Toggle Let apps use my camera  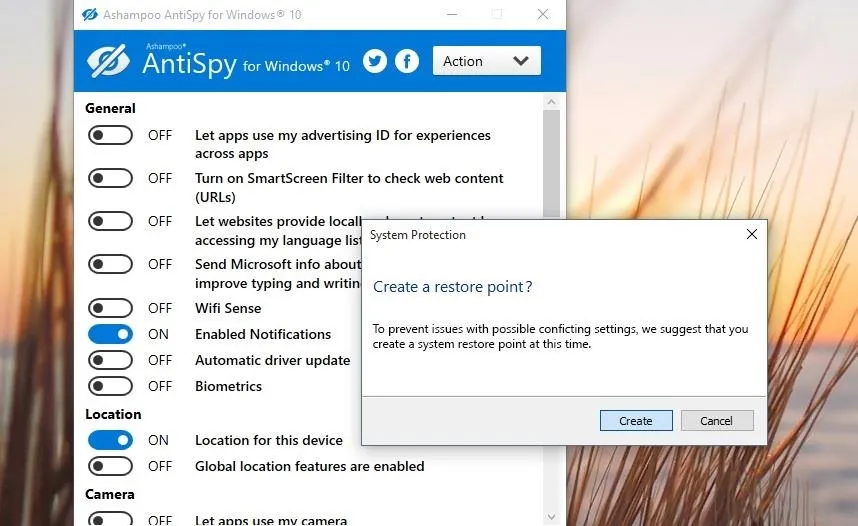coord(110,519)
